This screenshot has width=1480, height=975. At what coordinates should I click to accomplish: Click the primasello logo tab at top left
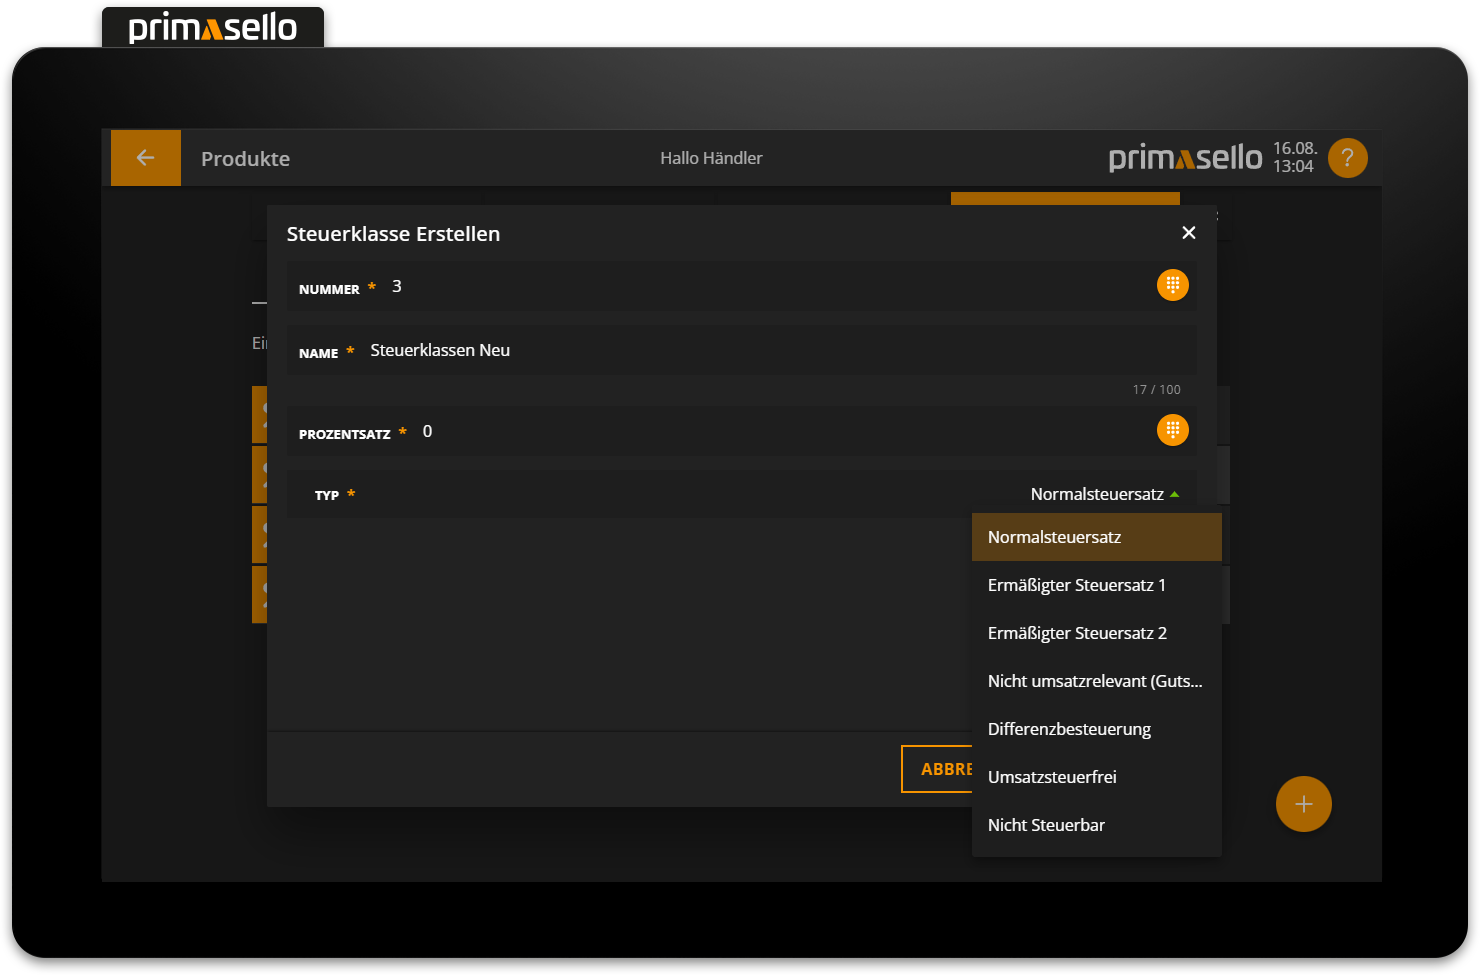pyautogui.click(x=213, y=28)
